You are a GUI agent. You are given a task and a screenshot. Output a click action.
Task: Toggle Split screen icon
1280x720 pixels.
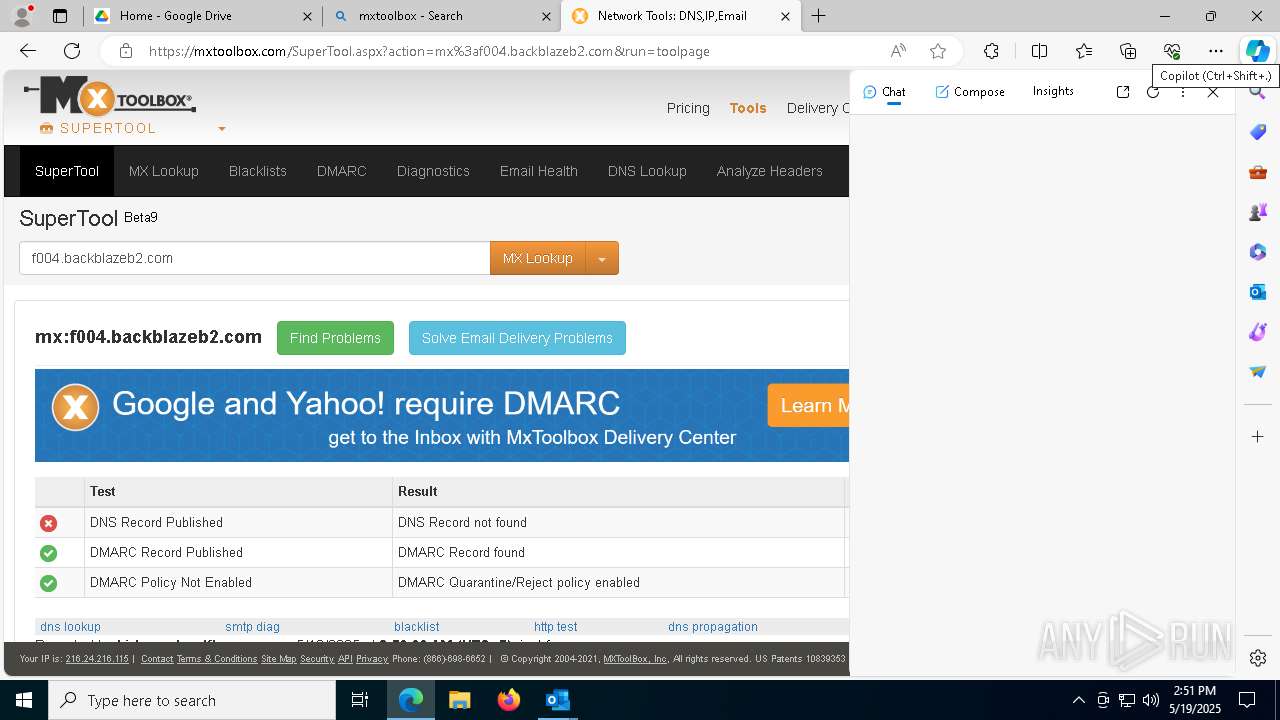click(1039, 51)
